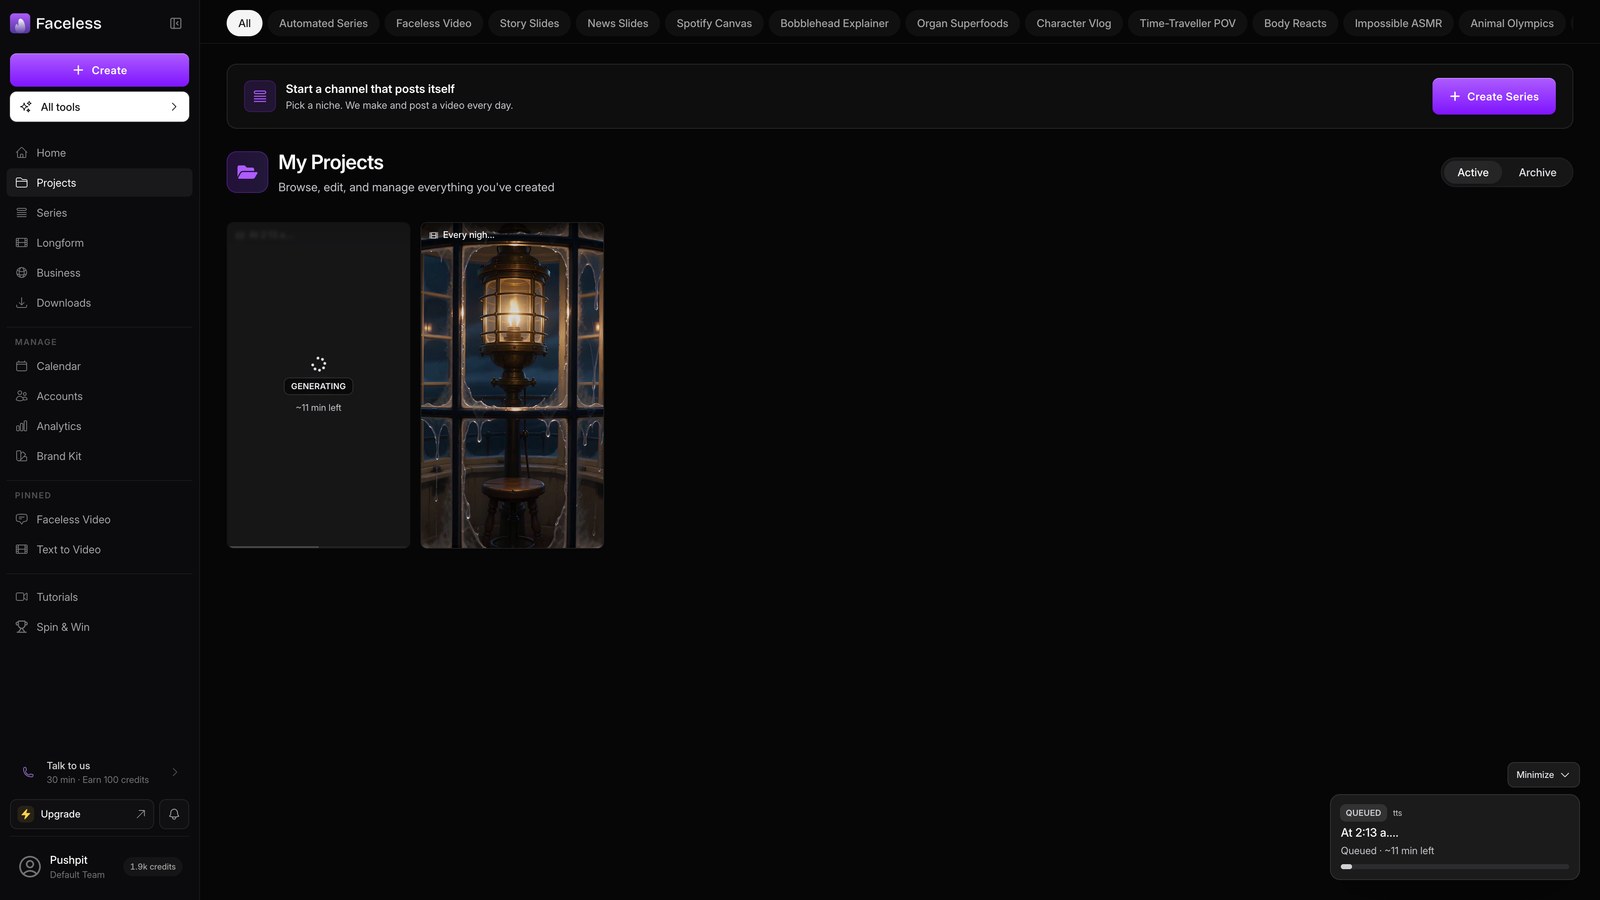Select the Automated Series filter tab

click(323, 23)
